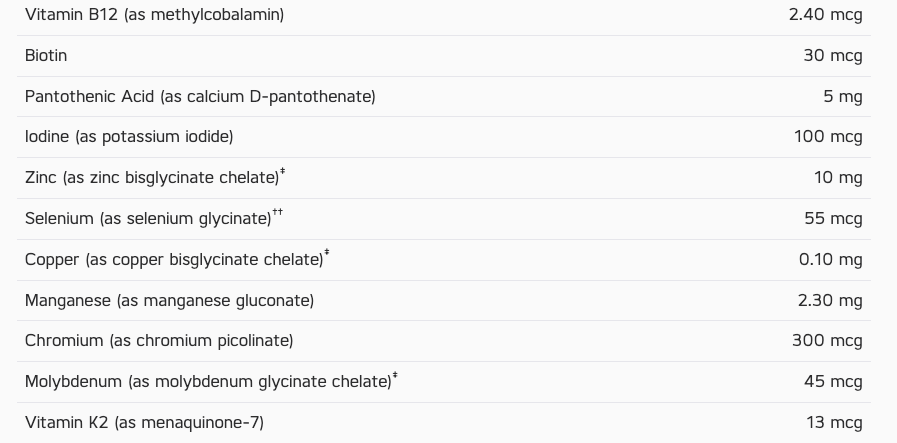This screenshot has height=443, width=897.
Task: Select the 10 mg Zinc amount
Action: tap(838, 178)
